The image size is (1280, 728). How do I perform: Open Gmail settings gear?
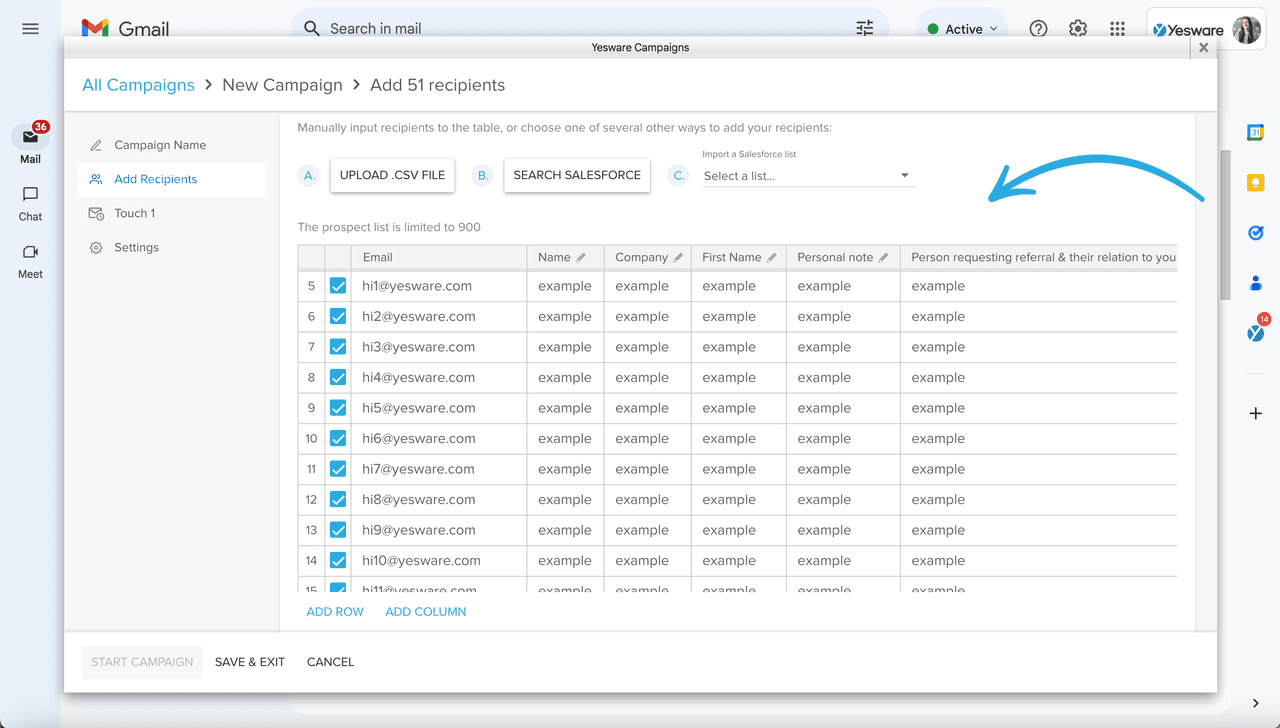(x=1077, y=29)
